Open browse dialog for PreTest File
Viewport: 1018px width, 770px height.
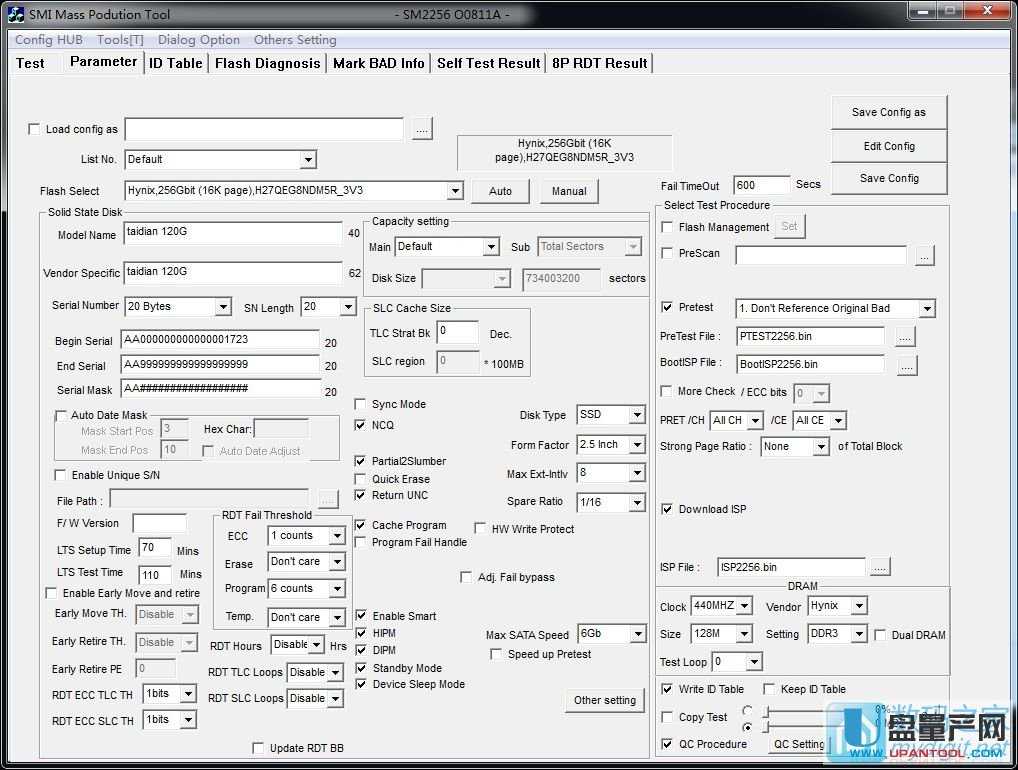click(905, 336)
